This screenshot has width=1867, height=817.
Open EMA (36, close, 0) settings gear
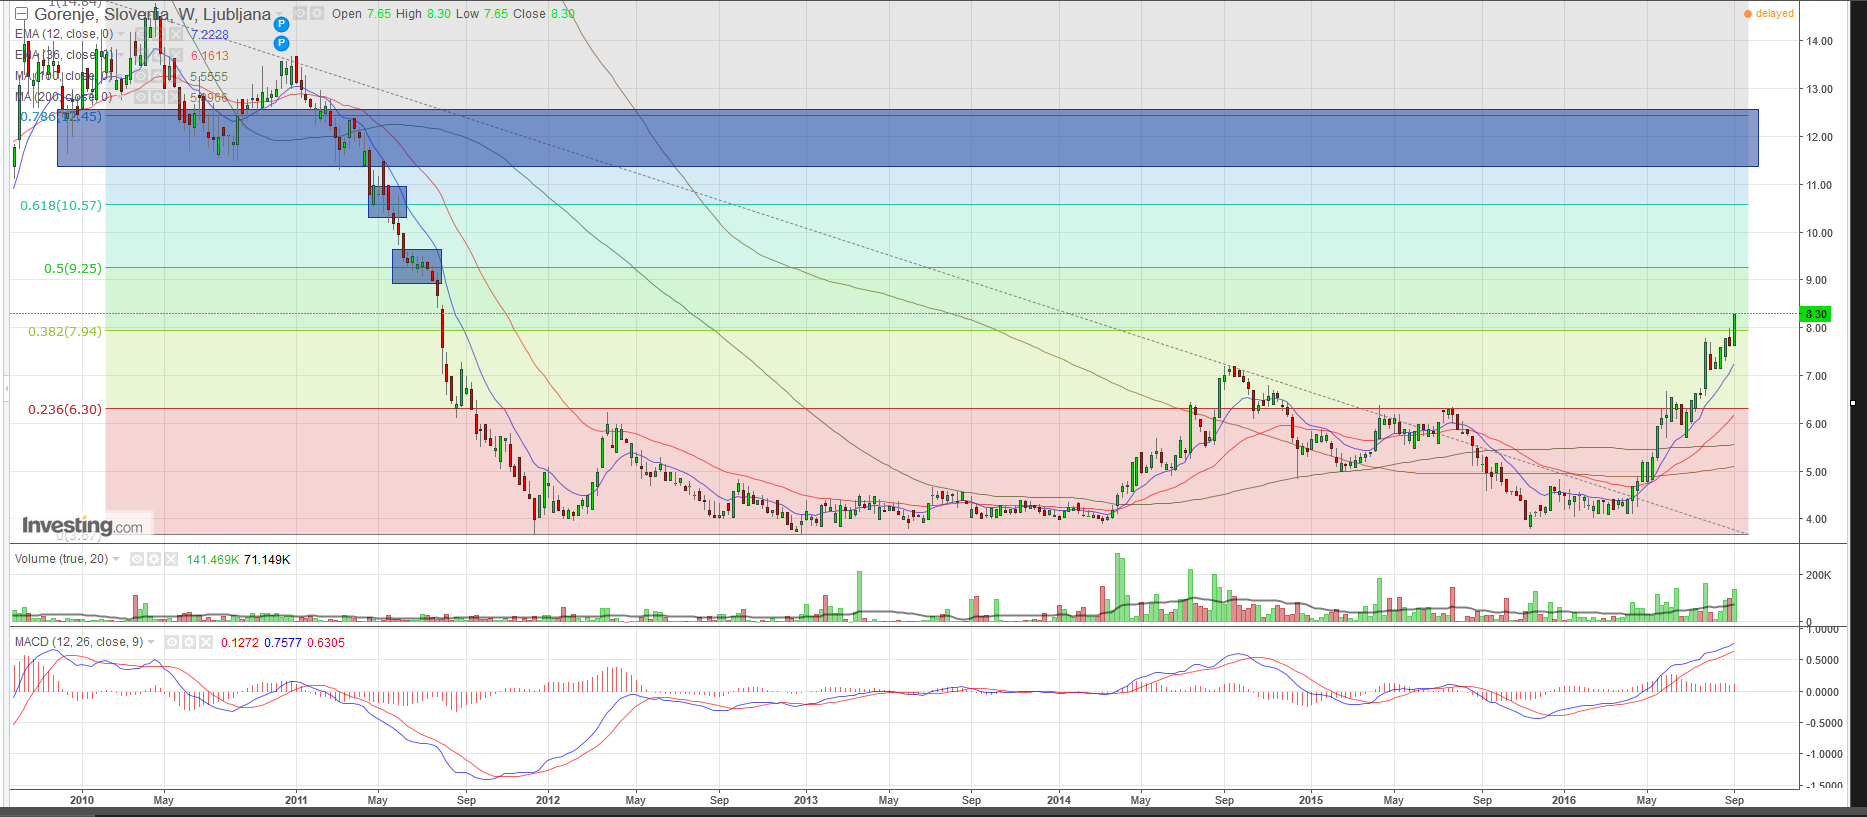coord(158,55)
